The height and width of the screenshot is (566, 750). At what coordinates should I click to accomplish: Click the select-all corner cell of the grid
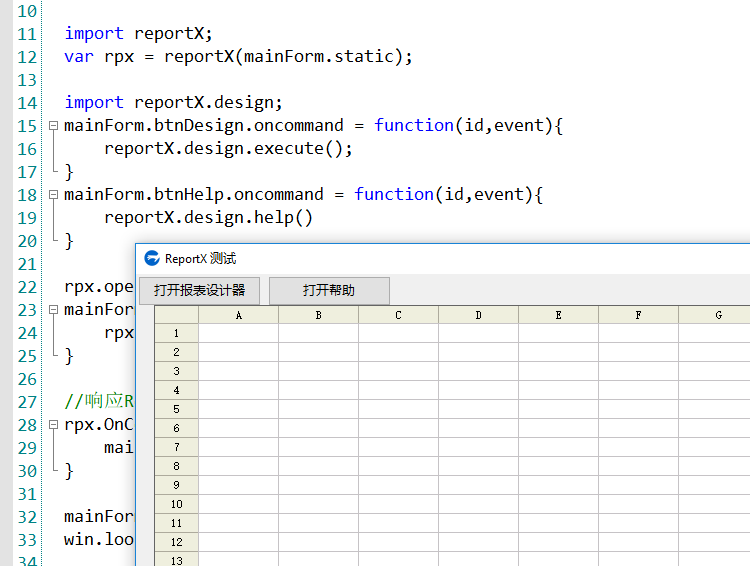pyautogui.click(x=177, y=315)
